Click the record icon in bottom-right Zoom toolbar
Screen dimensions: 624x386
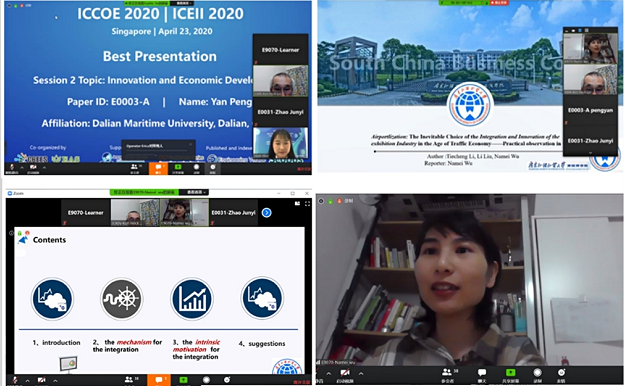(537, 372)
